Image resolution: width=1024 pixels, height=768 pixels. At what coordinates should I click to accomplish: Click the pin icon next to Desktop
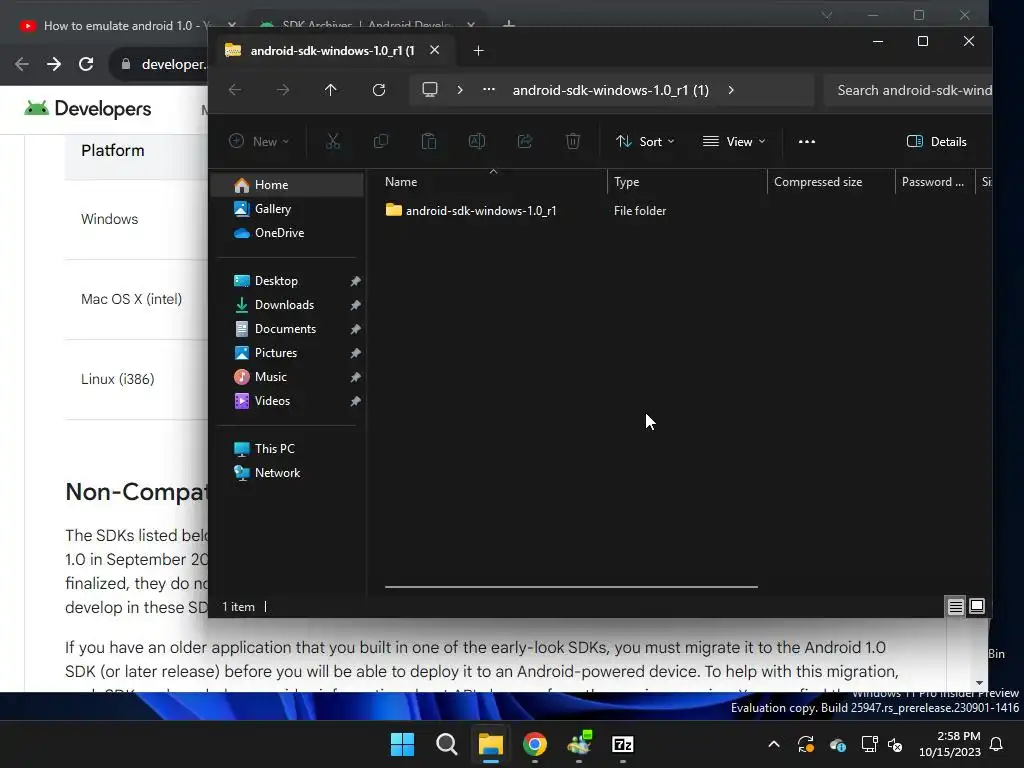click(x=355, y=281)
